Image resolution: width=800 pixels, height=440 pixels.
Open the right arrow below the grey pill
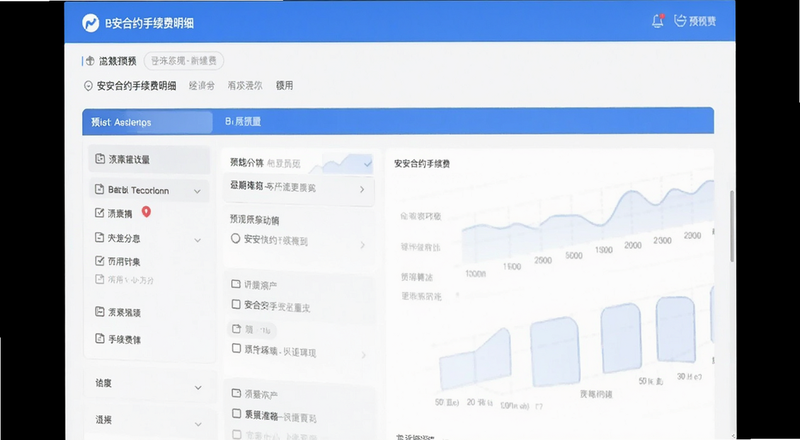(364, 355)
